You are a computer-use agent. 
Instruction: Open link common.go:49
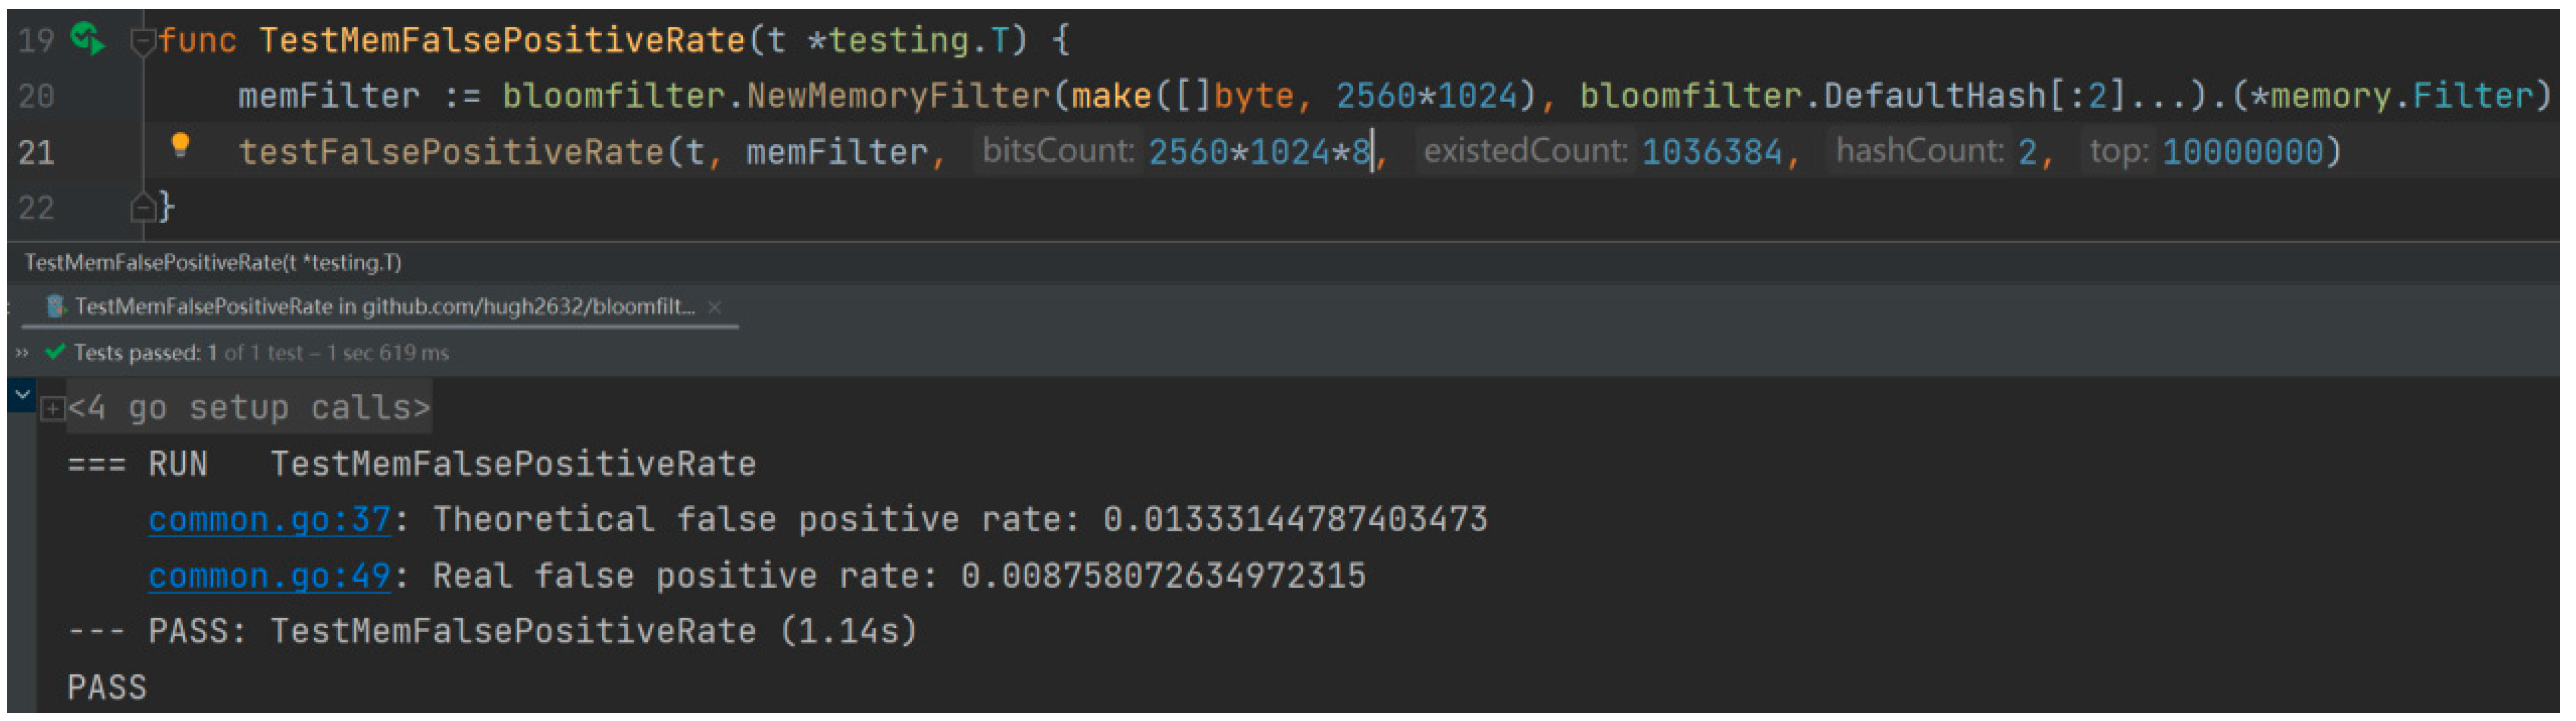(x=270, y=576)
